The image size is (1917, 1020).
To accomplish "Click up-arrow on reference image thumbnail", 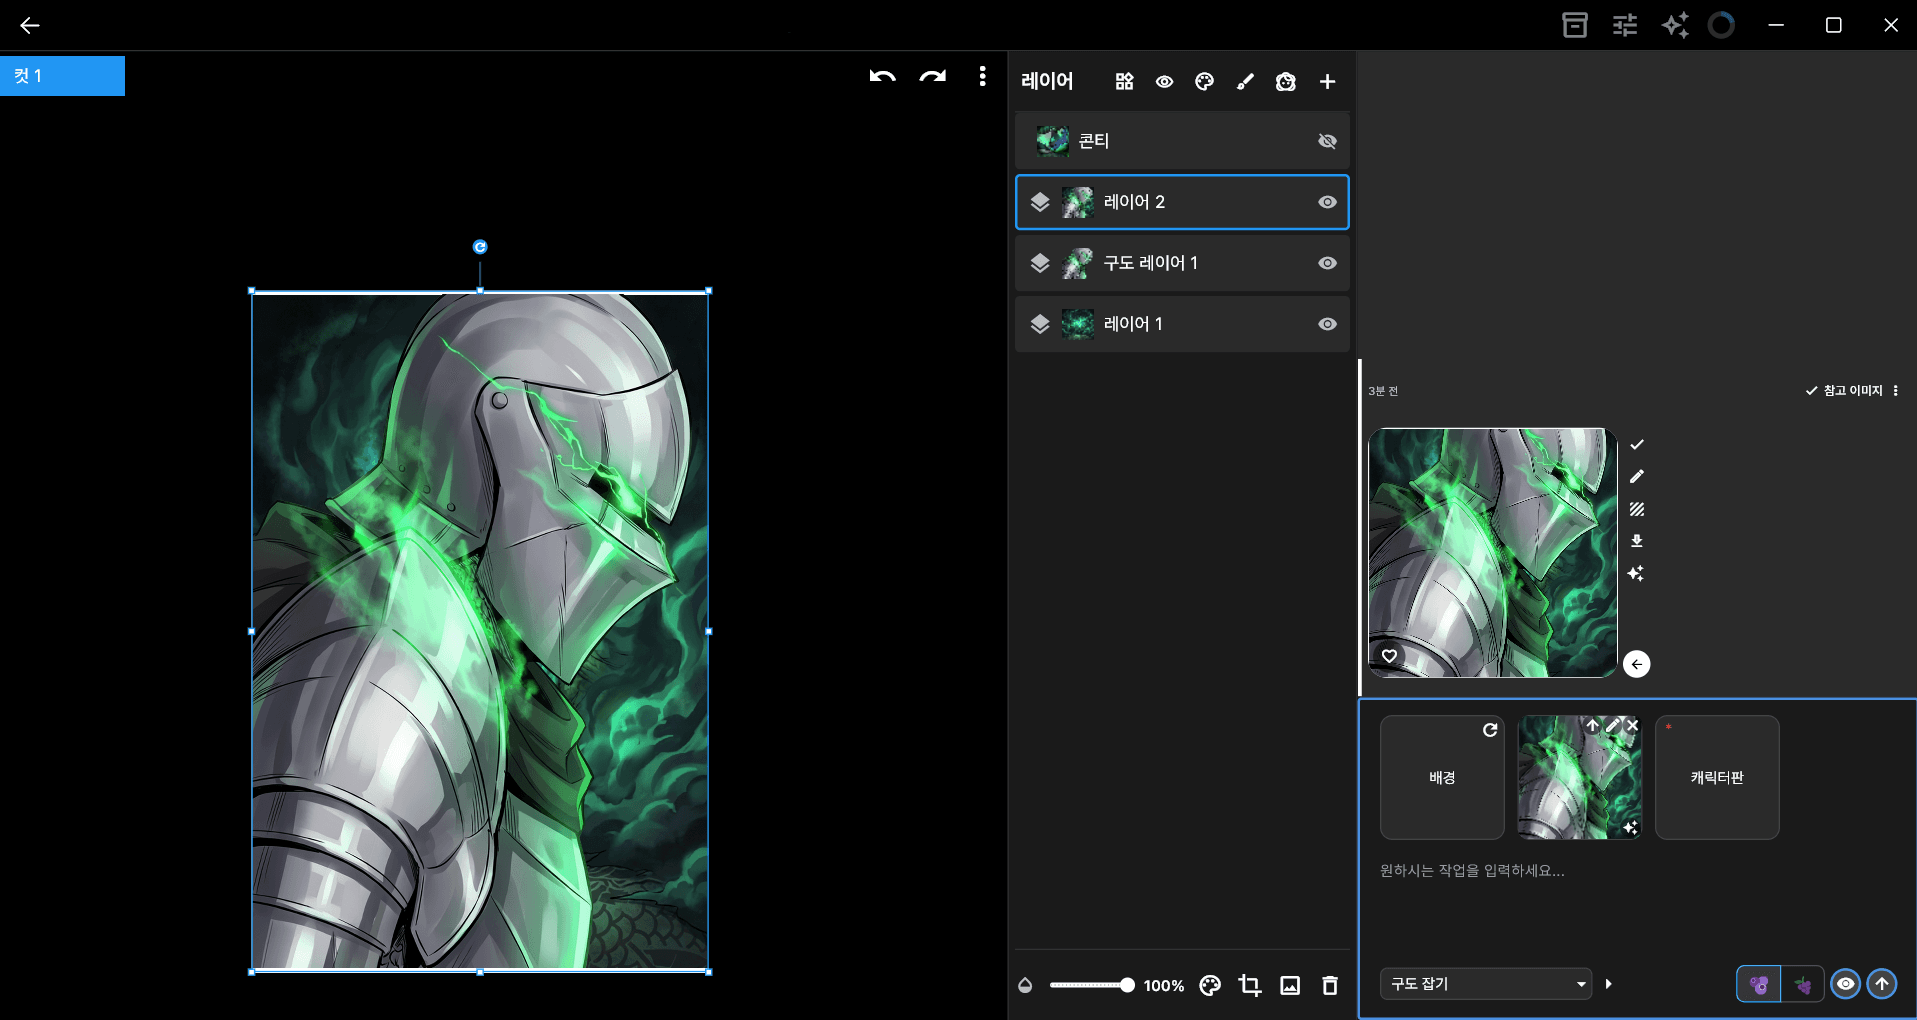I will tap(1593, 725).
